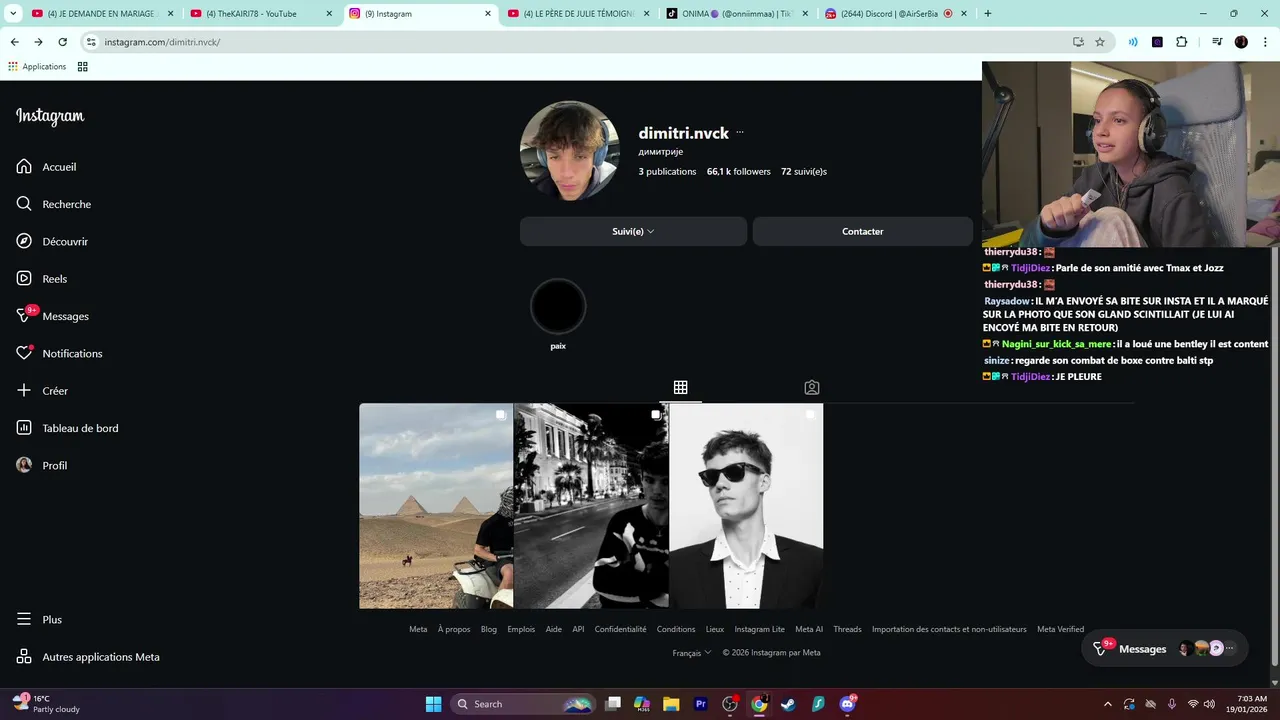The height and width of the screenshot is (720, 1280).
Task: Open Messages icon in the sidebar
Action: point(24,316)
